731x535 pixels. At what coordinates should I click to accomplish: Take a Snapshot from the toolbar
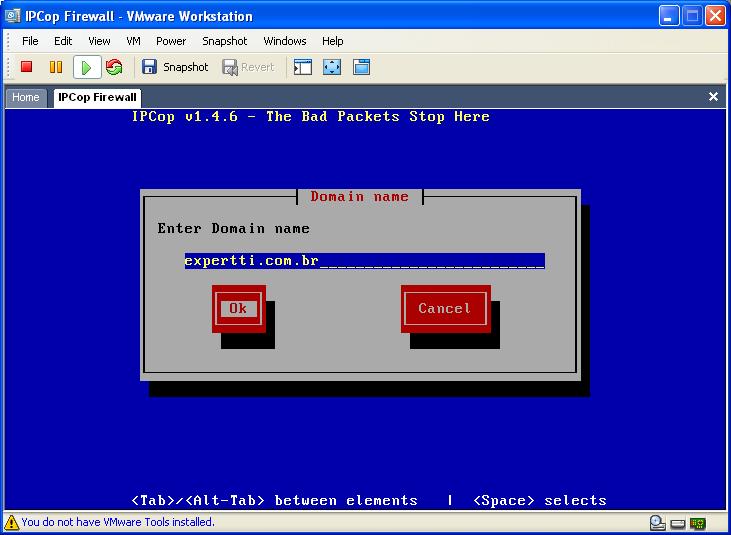pyautogui.click(x=175, y=67)
